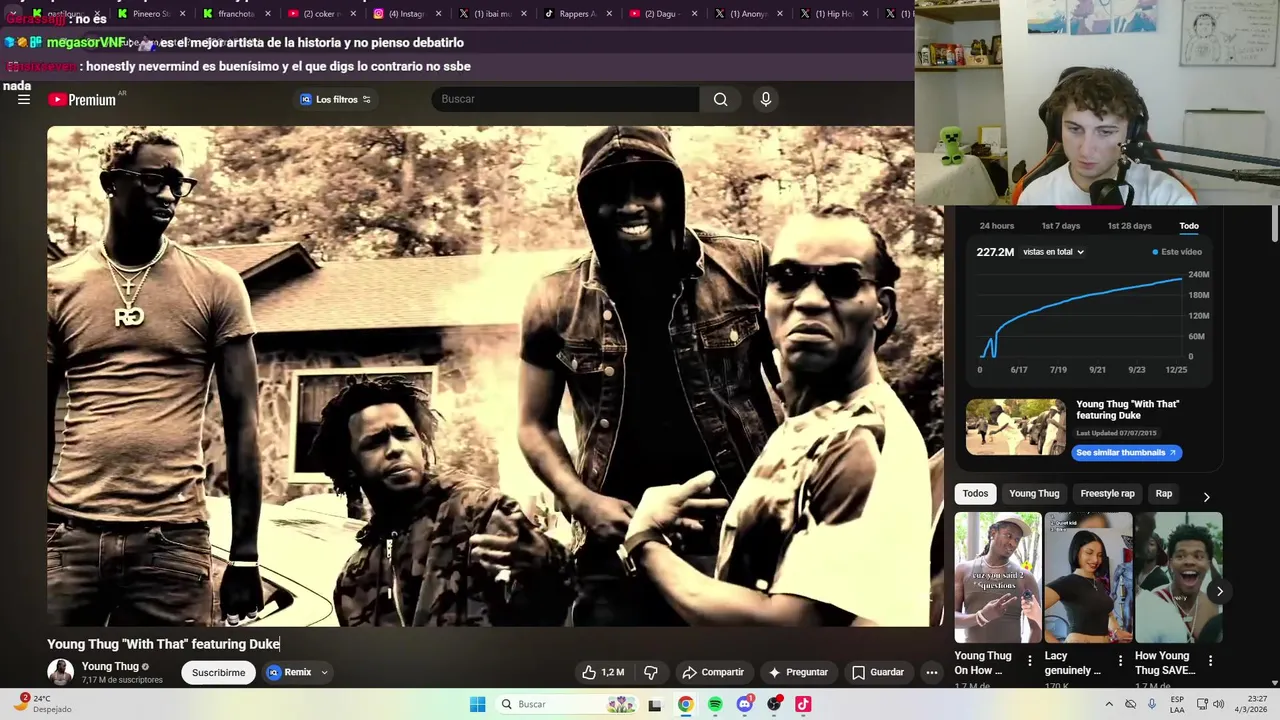Screen dimensions: 1280x720
Task: Click the Remix button
Action: click(290, 672)
